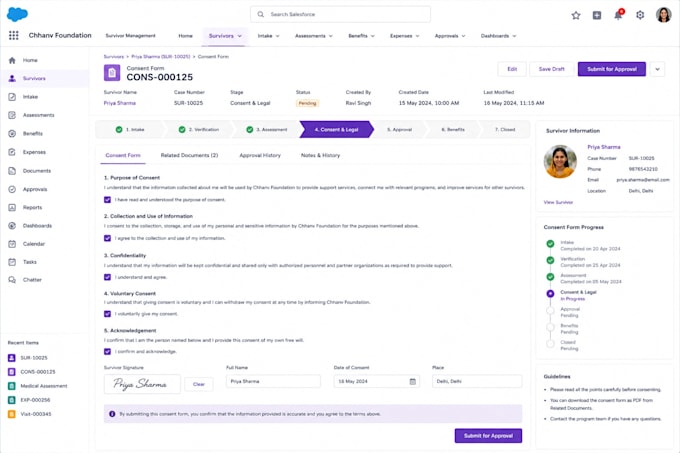
Task: Switch to Approval History tab
Action: click(260, 155)
